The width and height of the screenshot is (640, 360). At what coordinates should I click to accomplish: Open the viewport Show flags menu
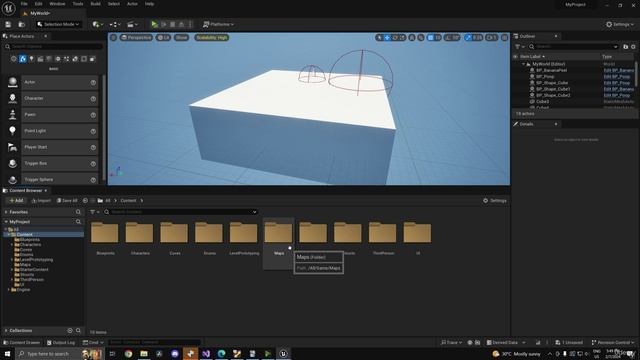[x=181, y=38]
